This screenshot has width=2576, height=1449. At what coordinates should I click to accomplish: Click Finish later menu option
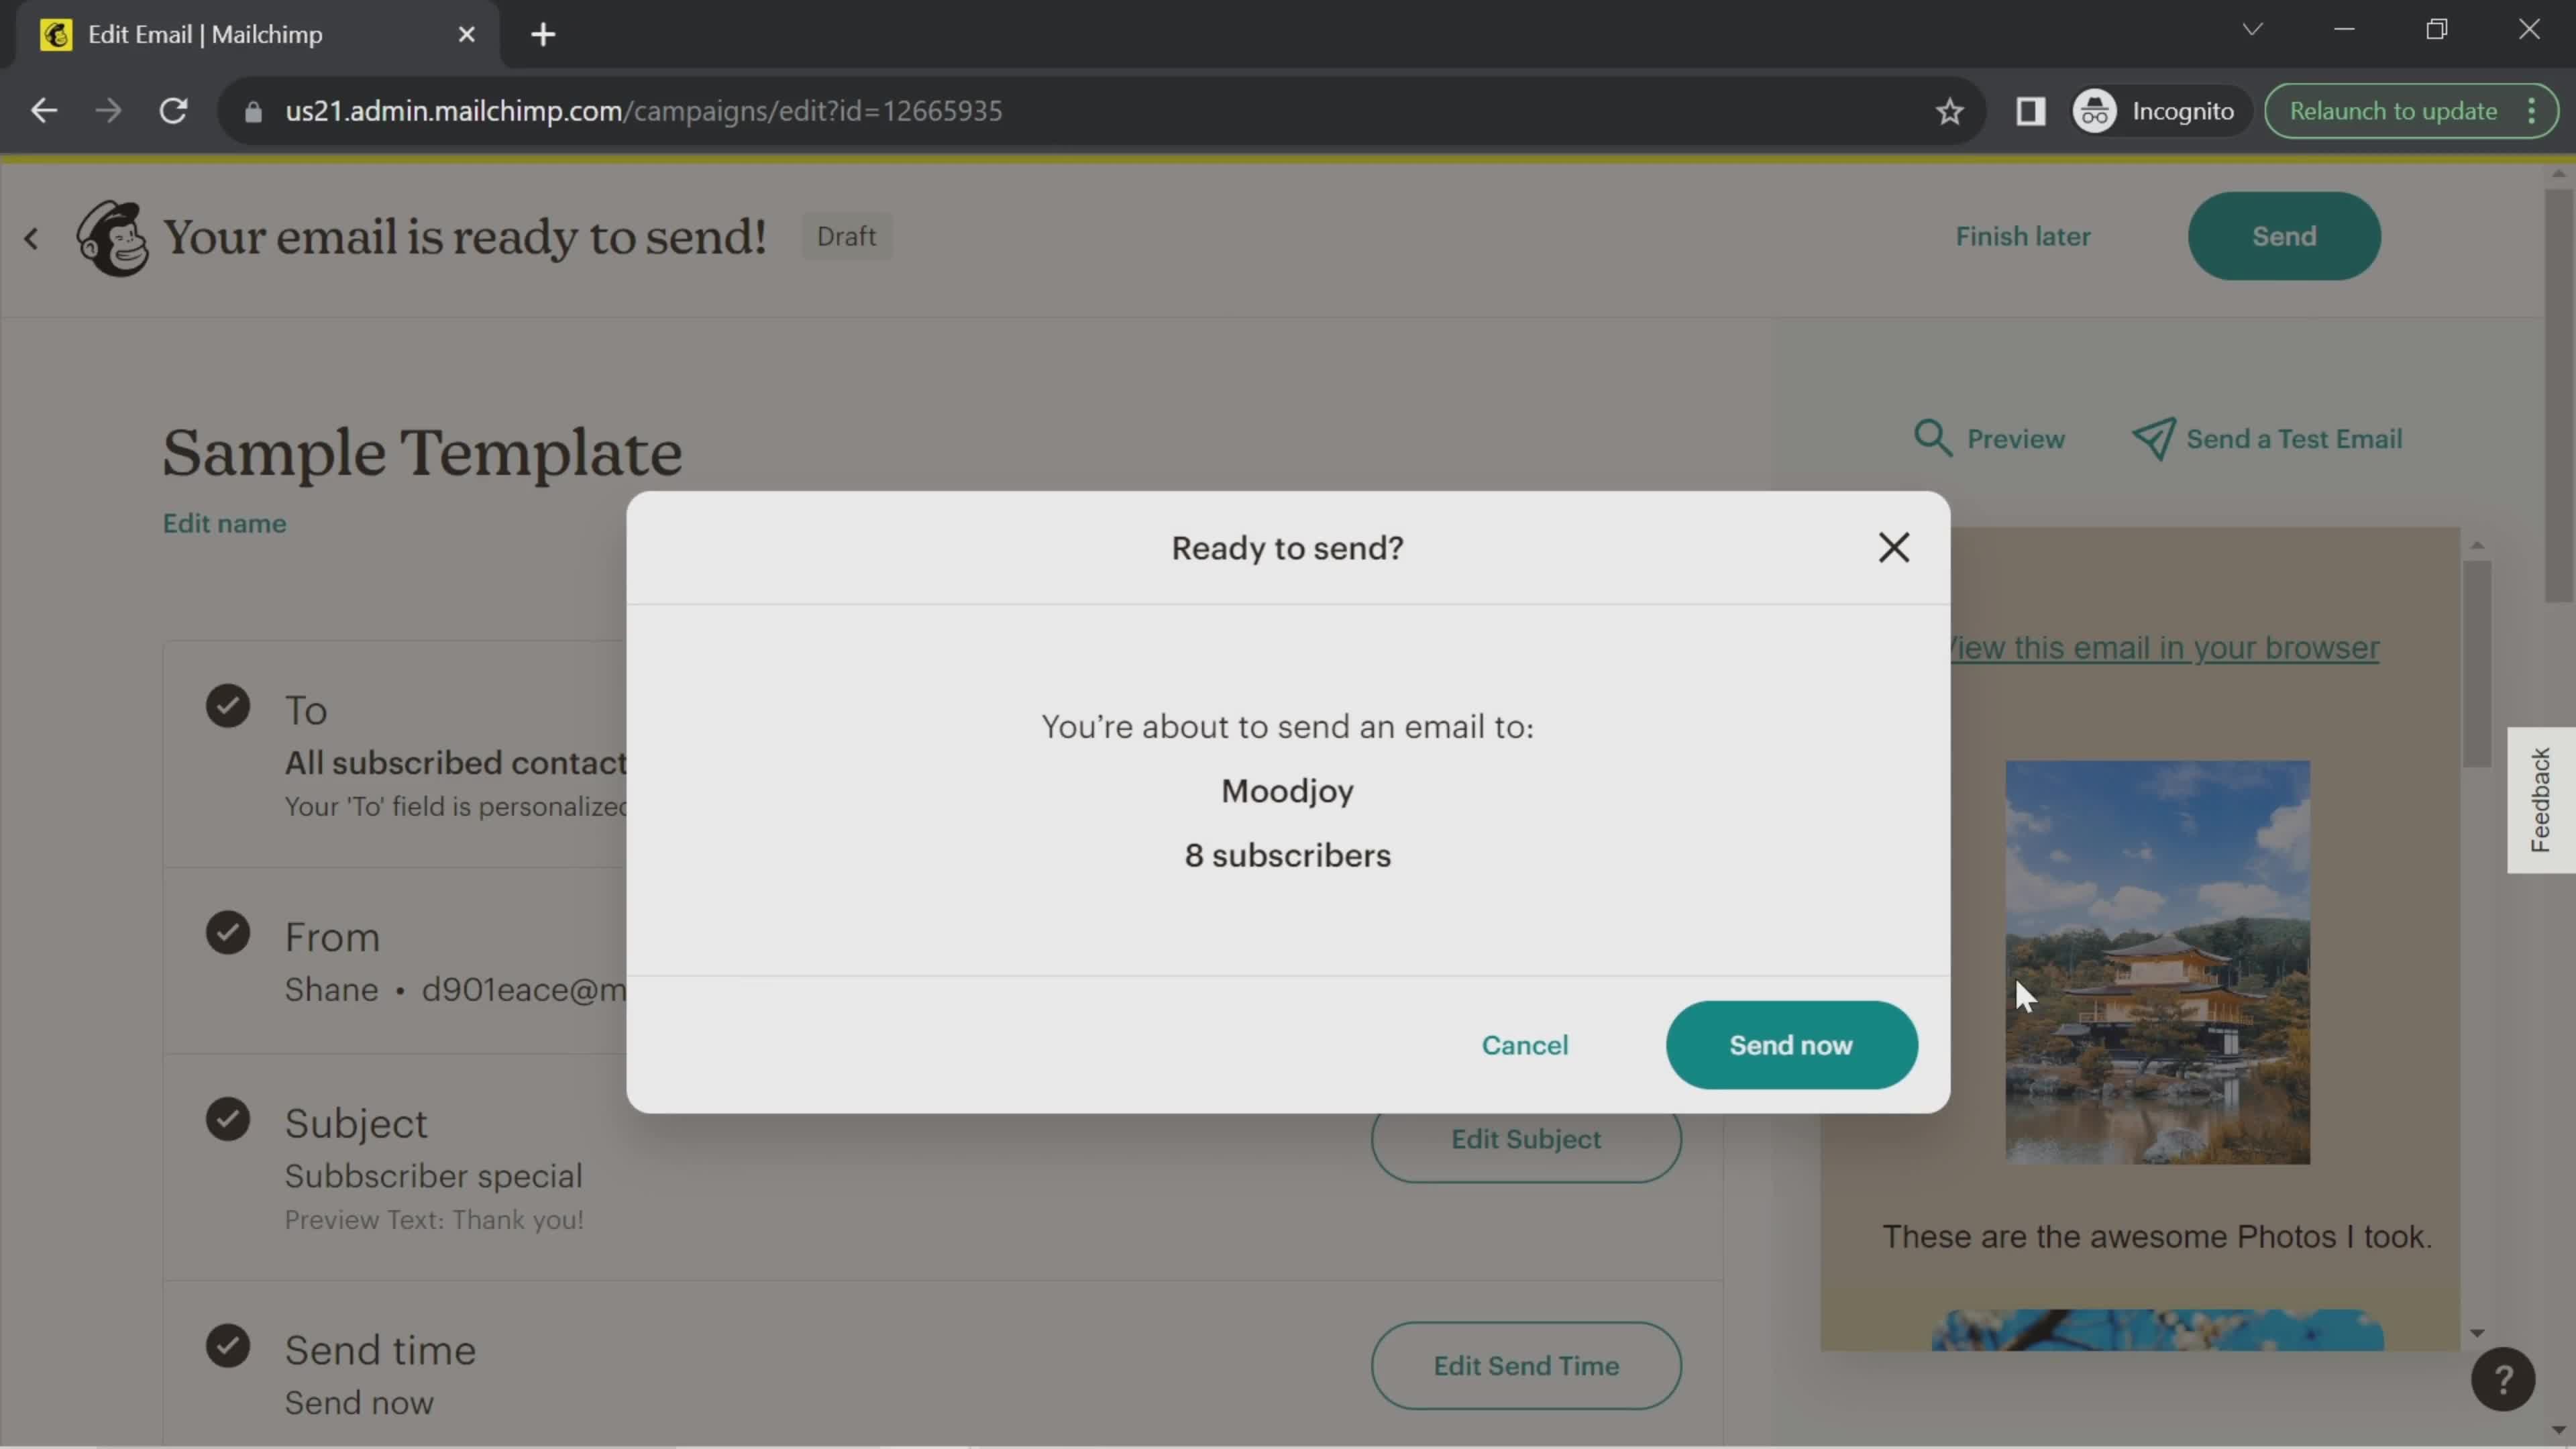pos(2024,235)
